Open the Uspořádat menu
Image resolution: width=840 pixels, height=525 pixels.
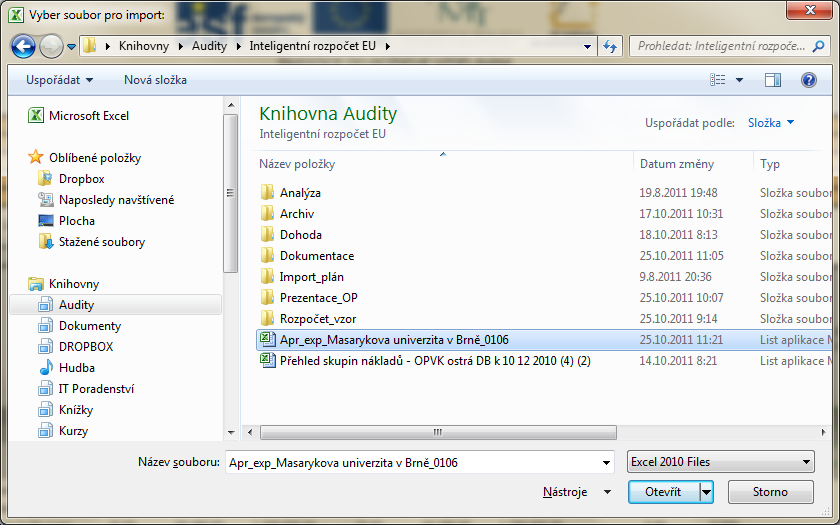59,80
